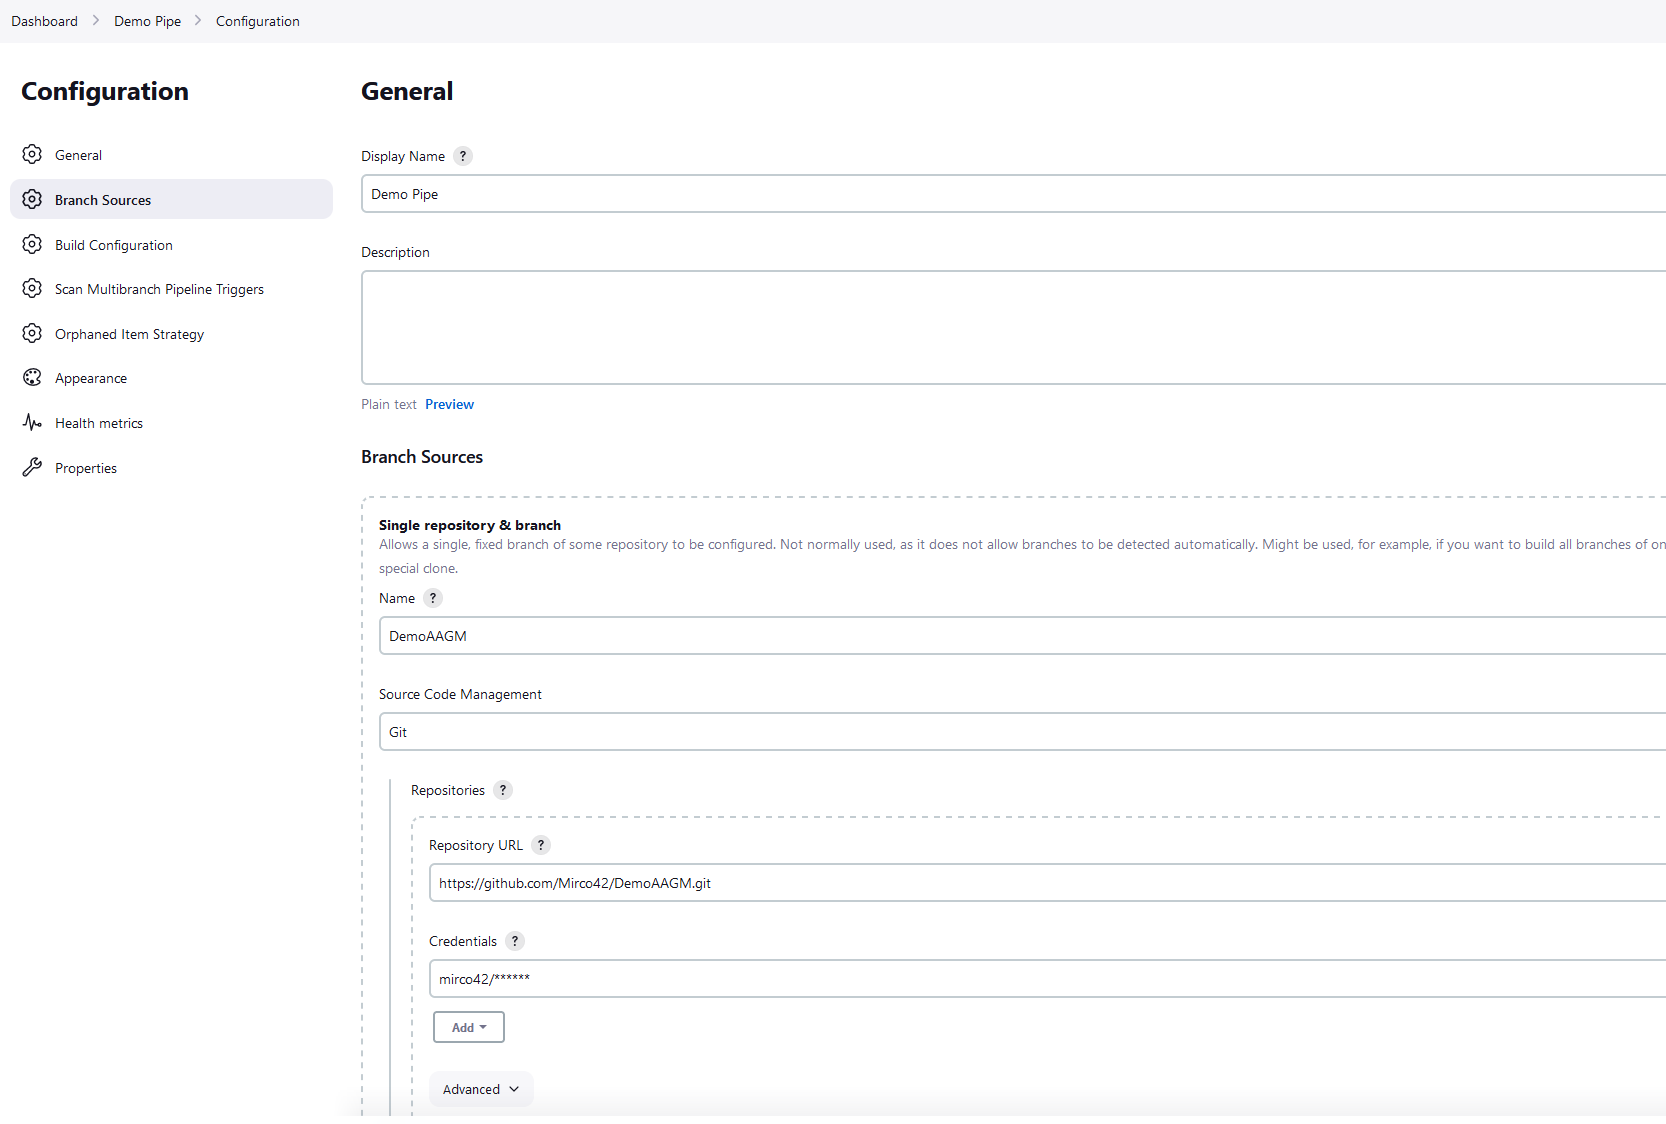Click the General gear icon in sidebar
This screenshot has width=1666, height=1124.
[x=32, y=155]
